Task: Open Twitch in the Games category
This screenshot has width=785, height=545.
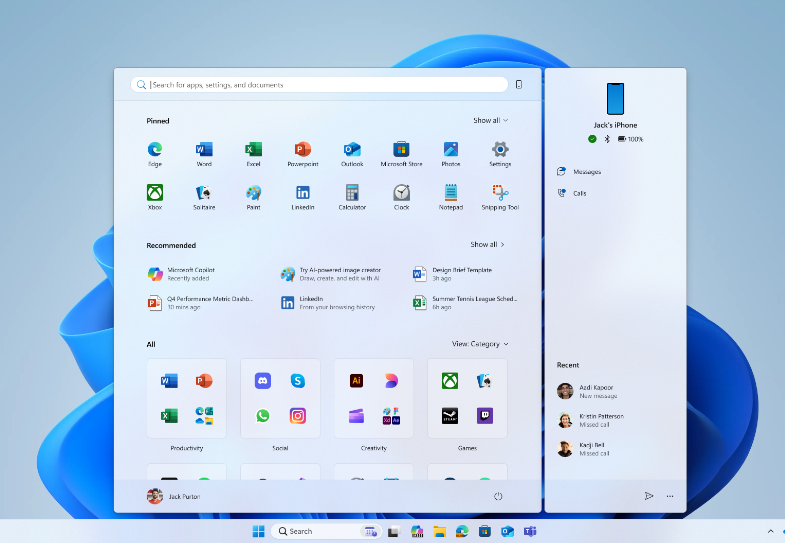Action: tap(485, 416)
